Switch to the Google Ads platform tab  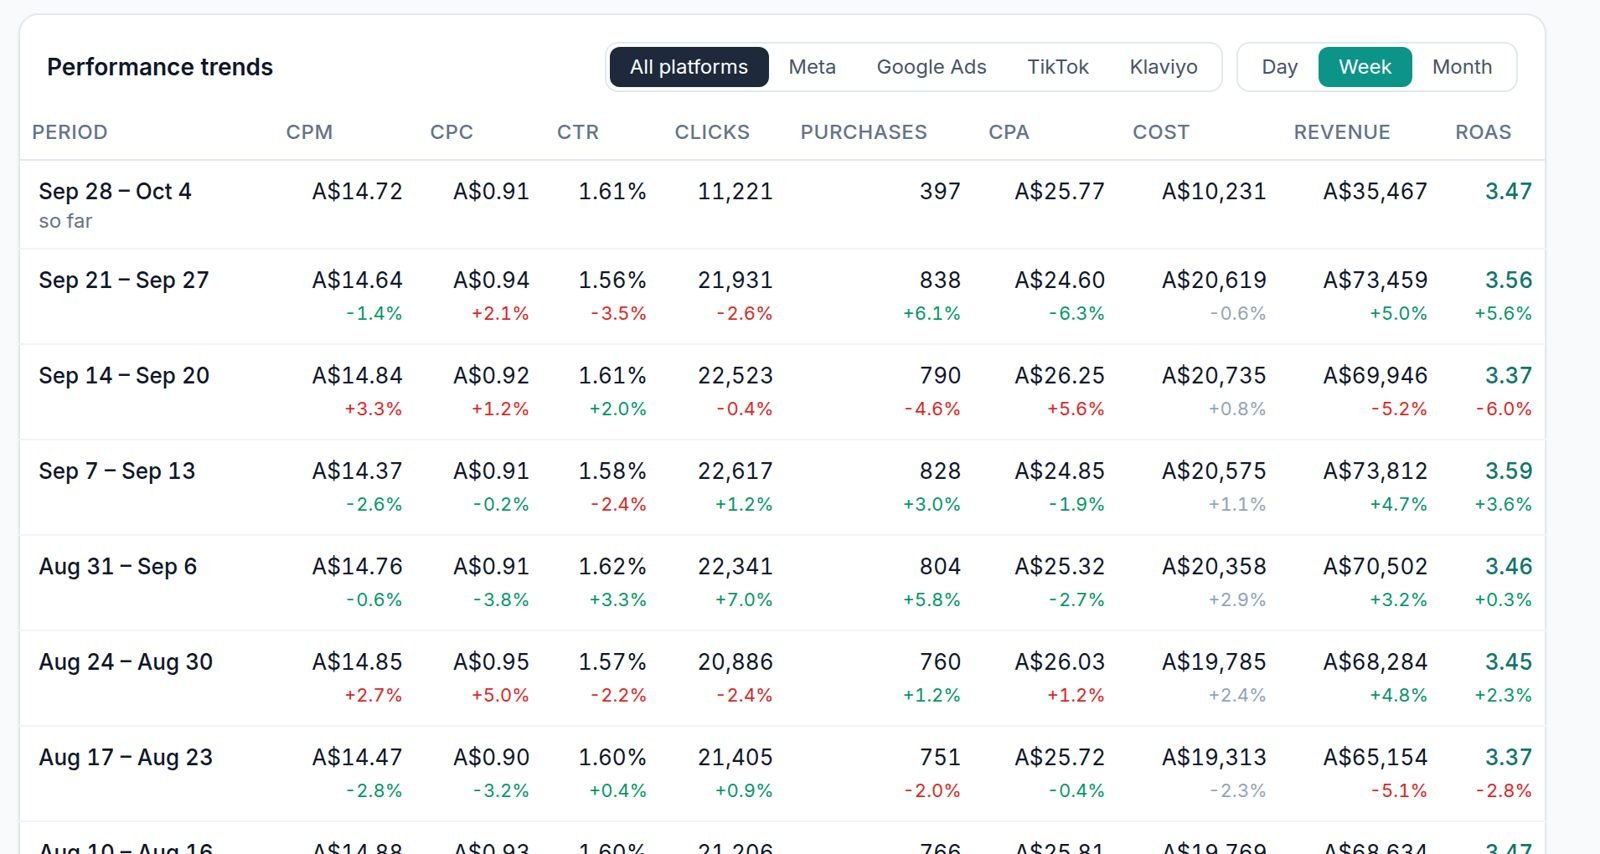pos(931,67)
